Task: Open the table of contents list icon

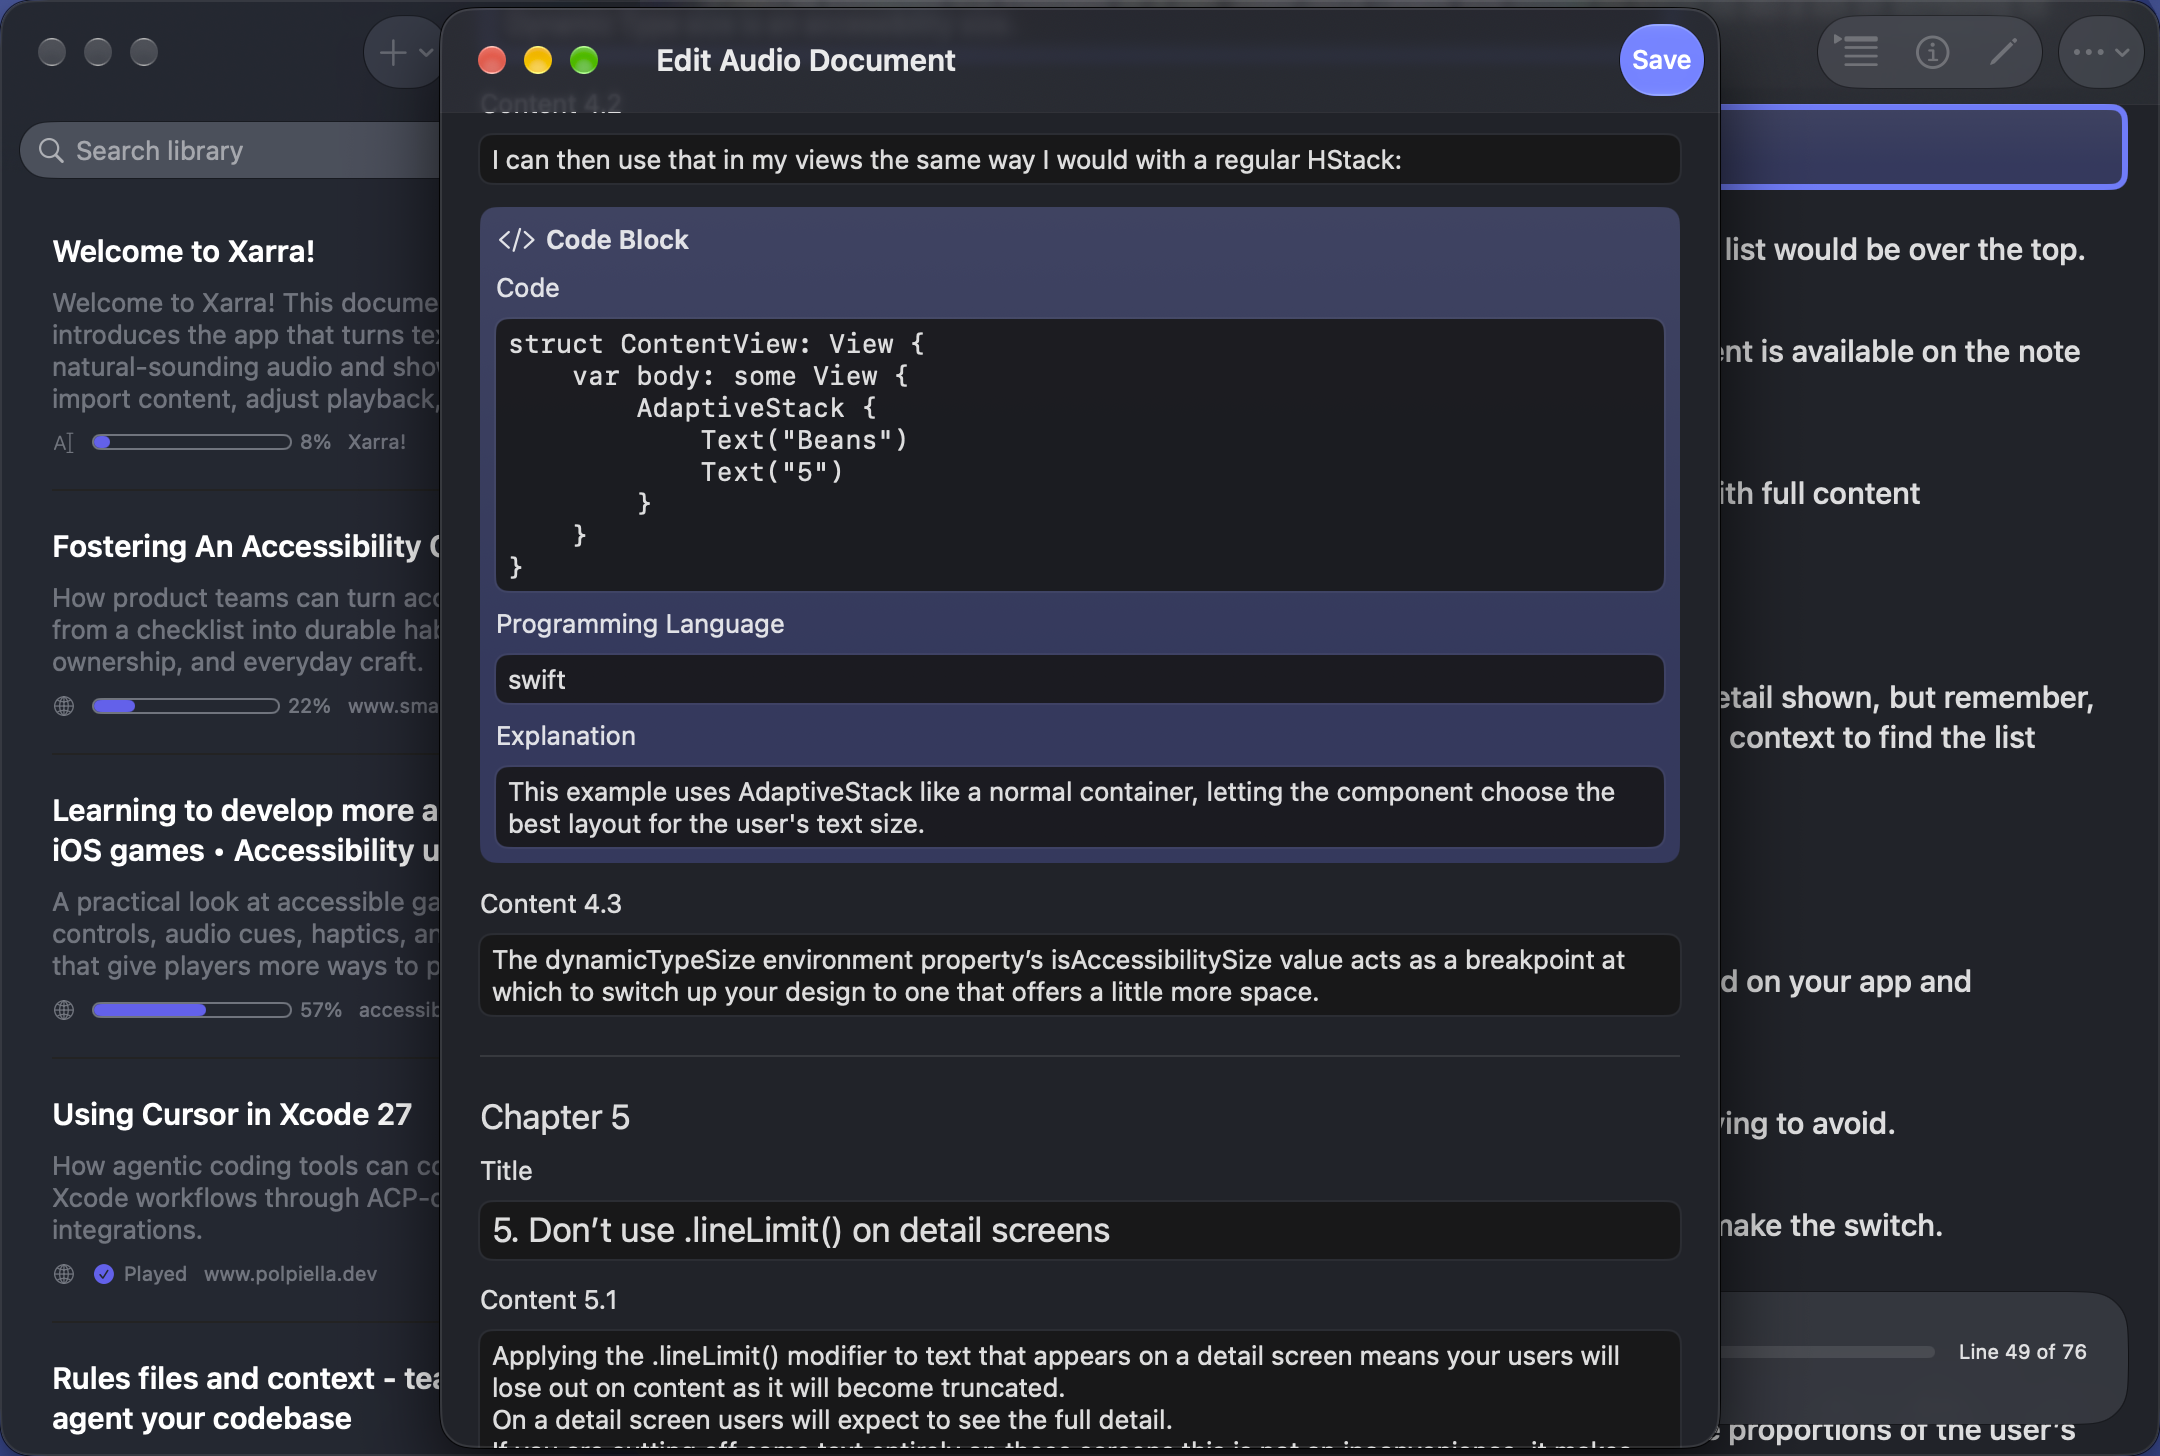Action: coord(1860,52)
